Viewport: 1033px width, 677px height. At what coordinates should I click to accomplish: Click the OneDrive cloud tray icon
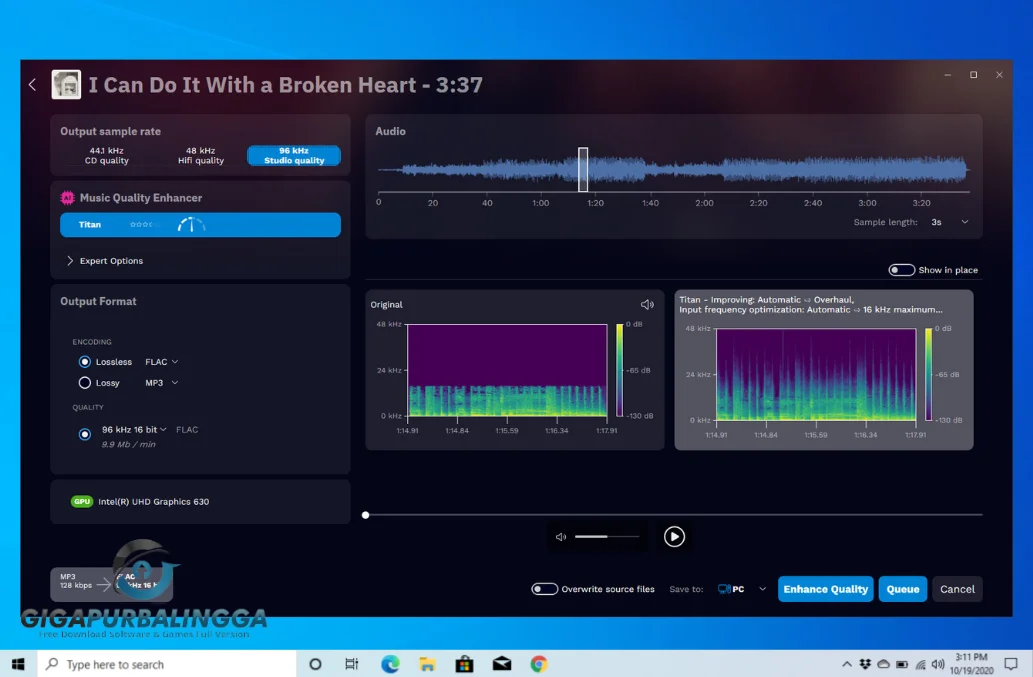[883, 664]
